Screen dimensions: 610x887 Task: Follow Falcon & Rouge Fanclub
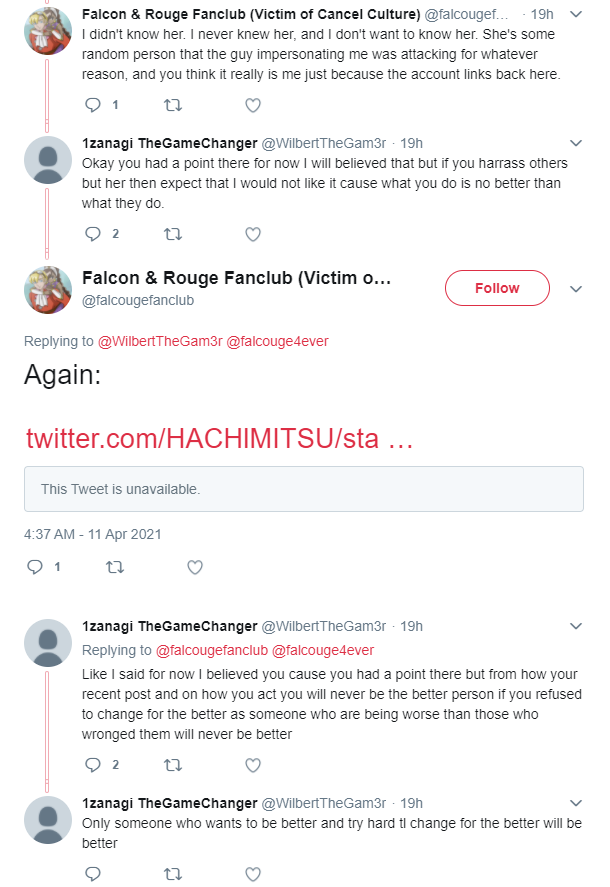coord(497,288)
